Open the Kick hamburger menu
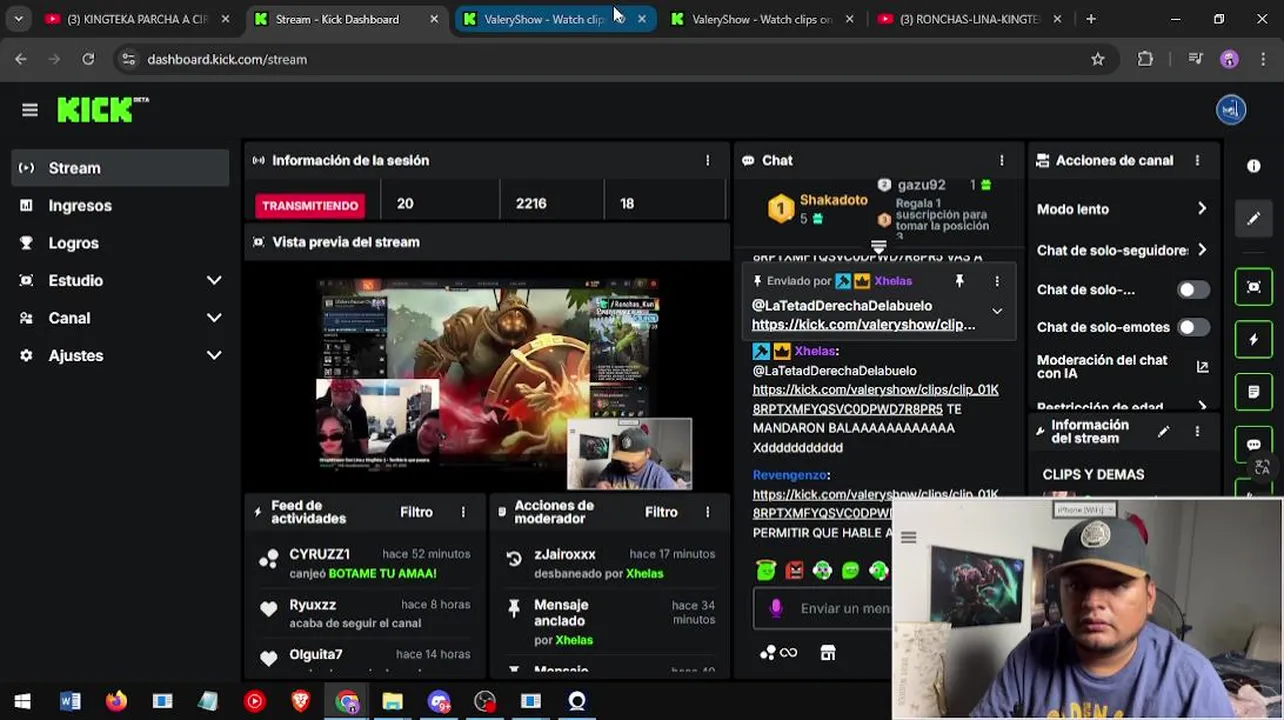1284x720 pixels. point(30,110)
